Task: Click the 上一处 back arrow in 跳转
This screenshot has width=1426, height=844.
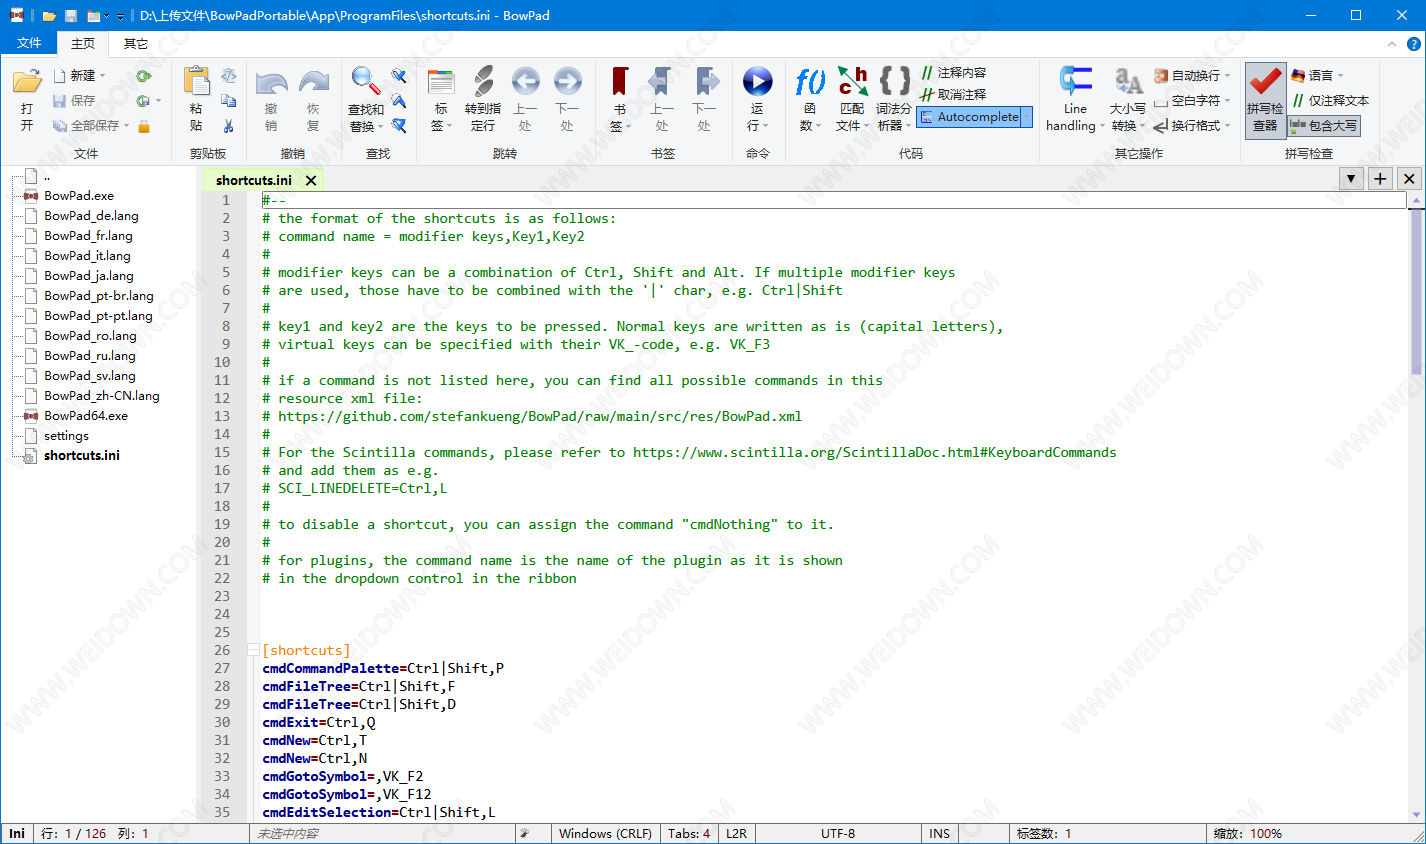Action: (526, 81)
